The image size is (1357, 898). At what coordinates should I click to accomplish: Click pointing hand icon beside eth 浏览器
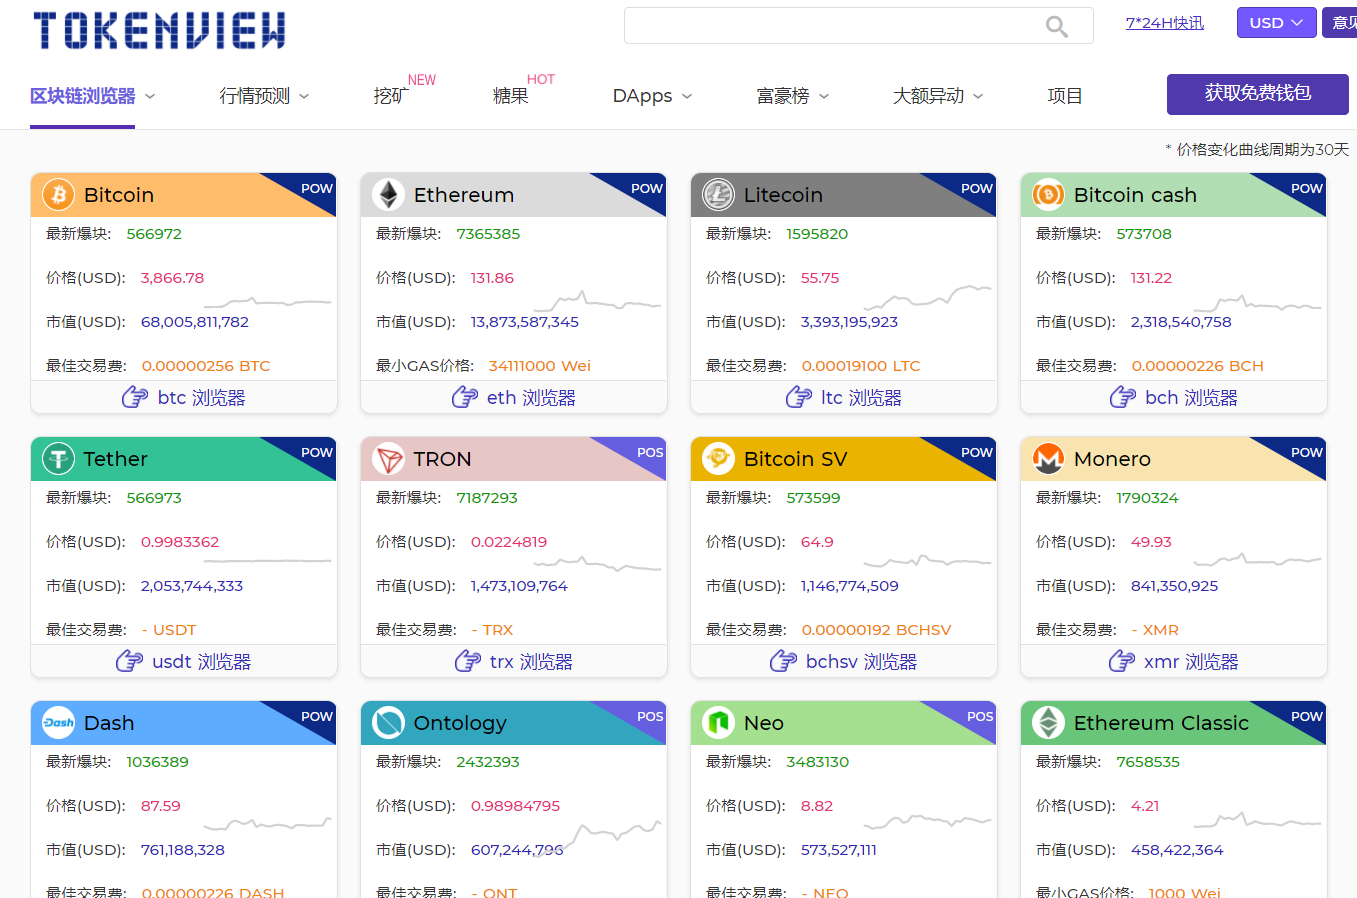click(465, 397)
